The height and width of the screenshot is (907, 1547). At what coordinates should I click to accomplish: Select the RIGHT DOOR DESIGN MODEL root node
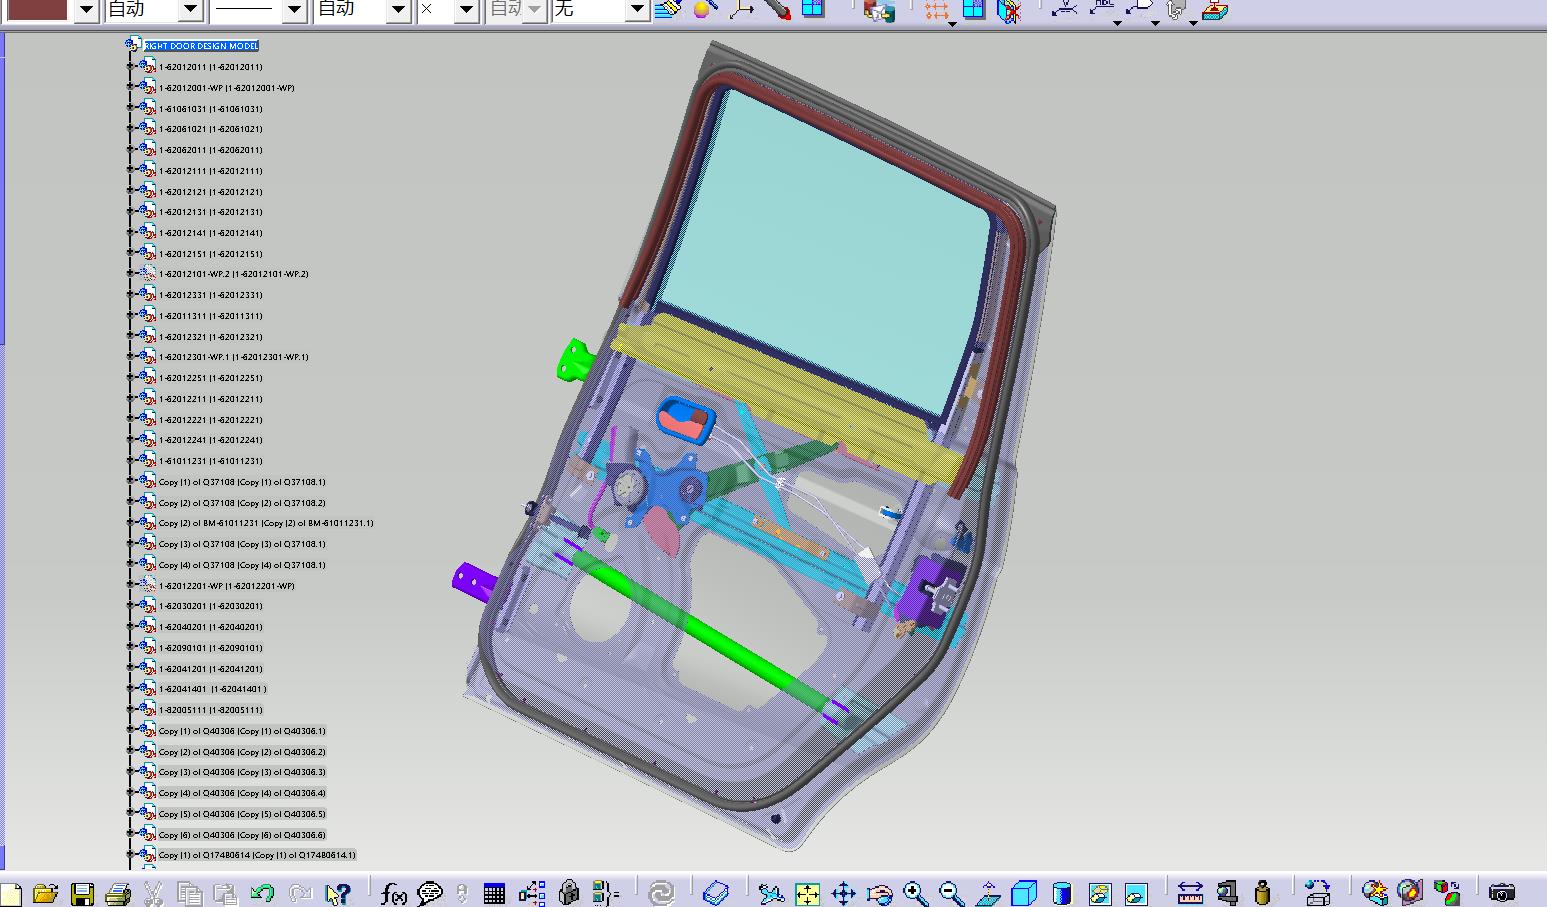point(202,46)
